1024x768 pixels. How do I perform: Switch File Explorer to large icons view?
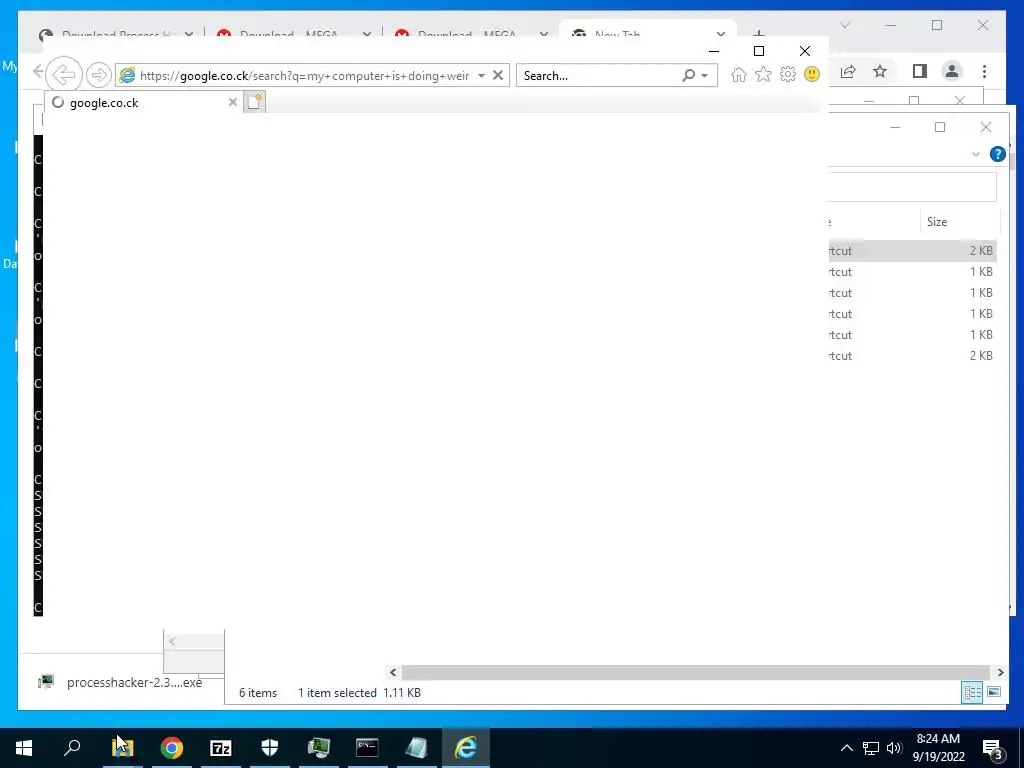(994, 692)
